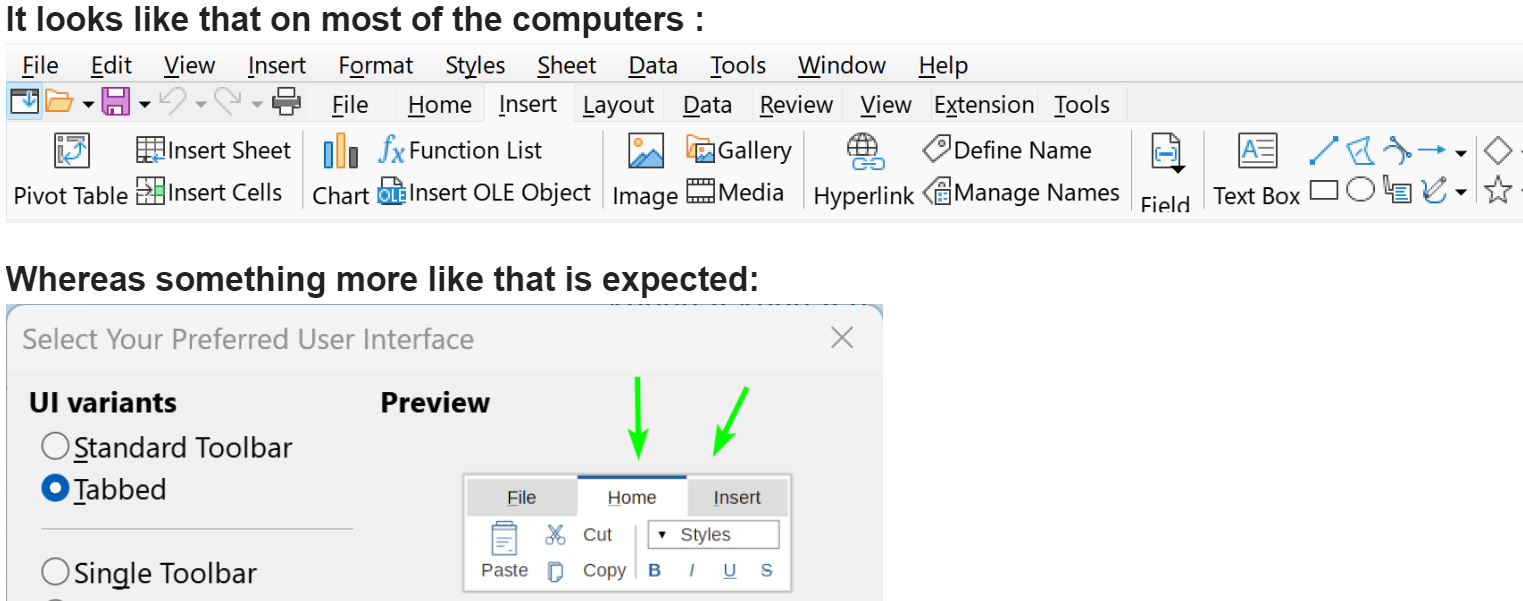The image size is (1523, 601).
Task: Select the Tabbed radio button
Action: [x=56, y=489]
